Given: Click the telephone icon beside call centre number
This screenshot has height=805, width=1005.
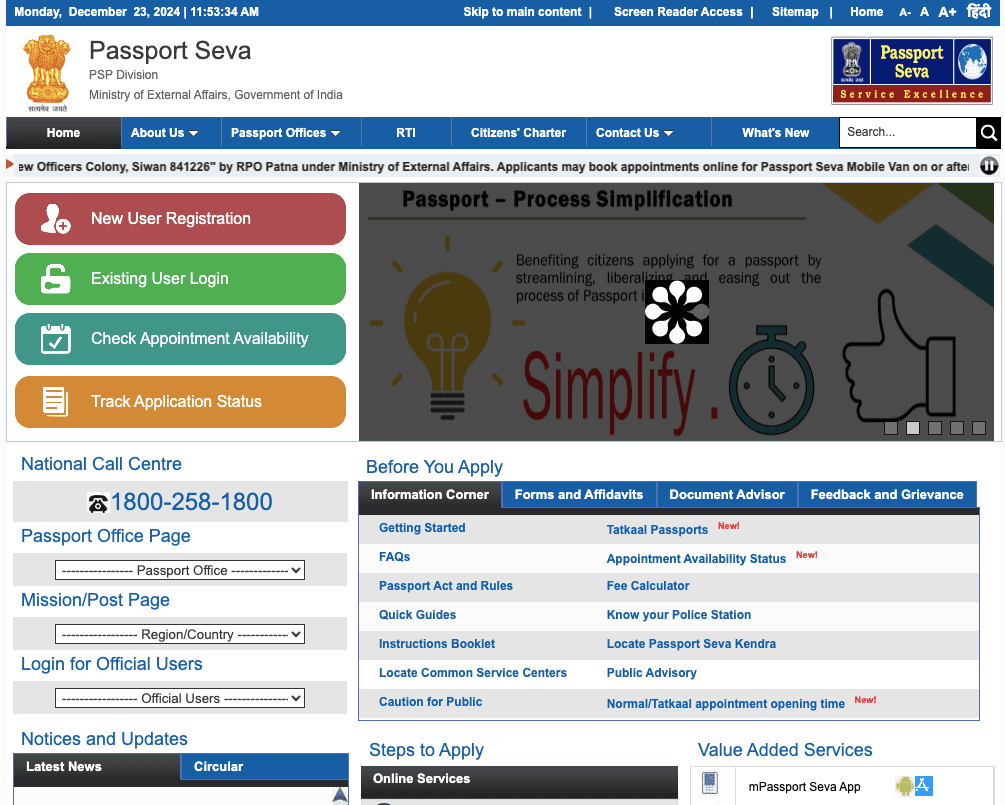Looking at the screenshot, I should 98,503.
